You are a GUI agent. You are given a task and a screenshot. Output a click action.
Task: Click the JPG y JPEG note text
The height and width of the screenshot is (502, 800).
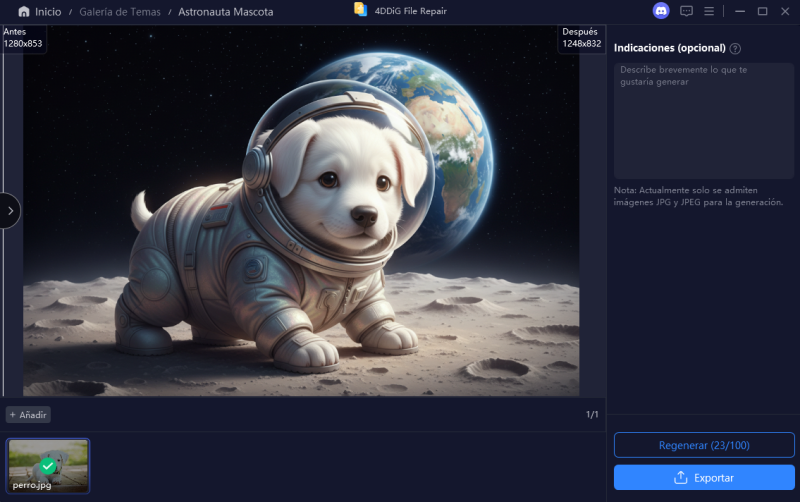[x=698, y=196]
